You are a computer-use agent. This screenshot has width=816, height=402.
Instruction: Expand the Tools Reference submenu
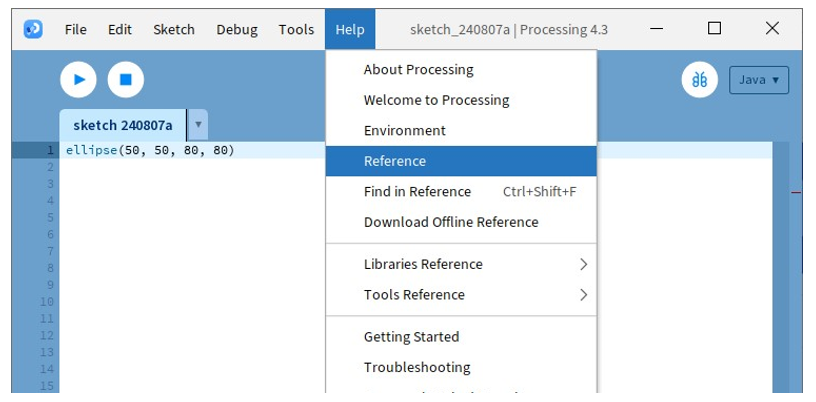(x=461, y=295)
